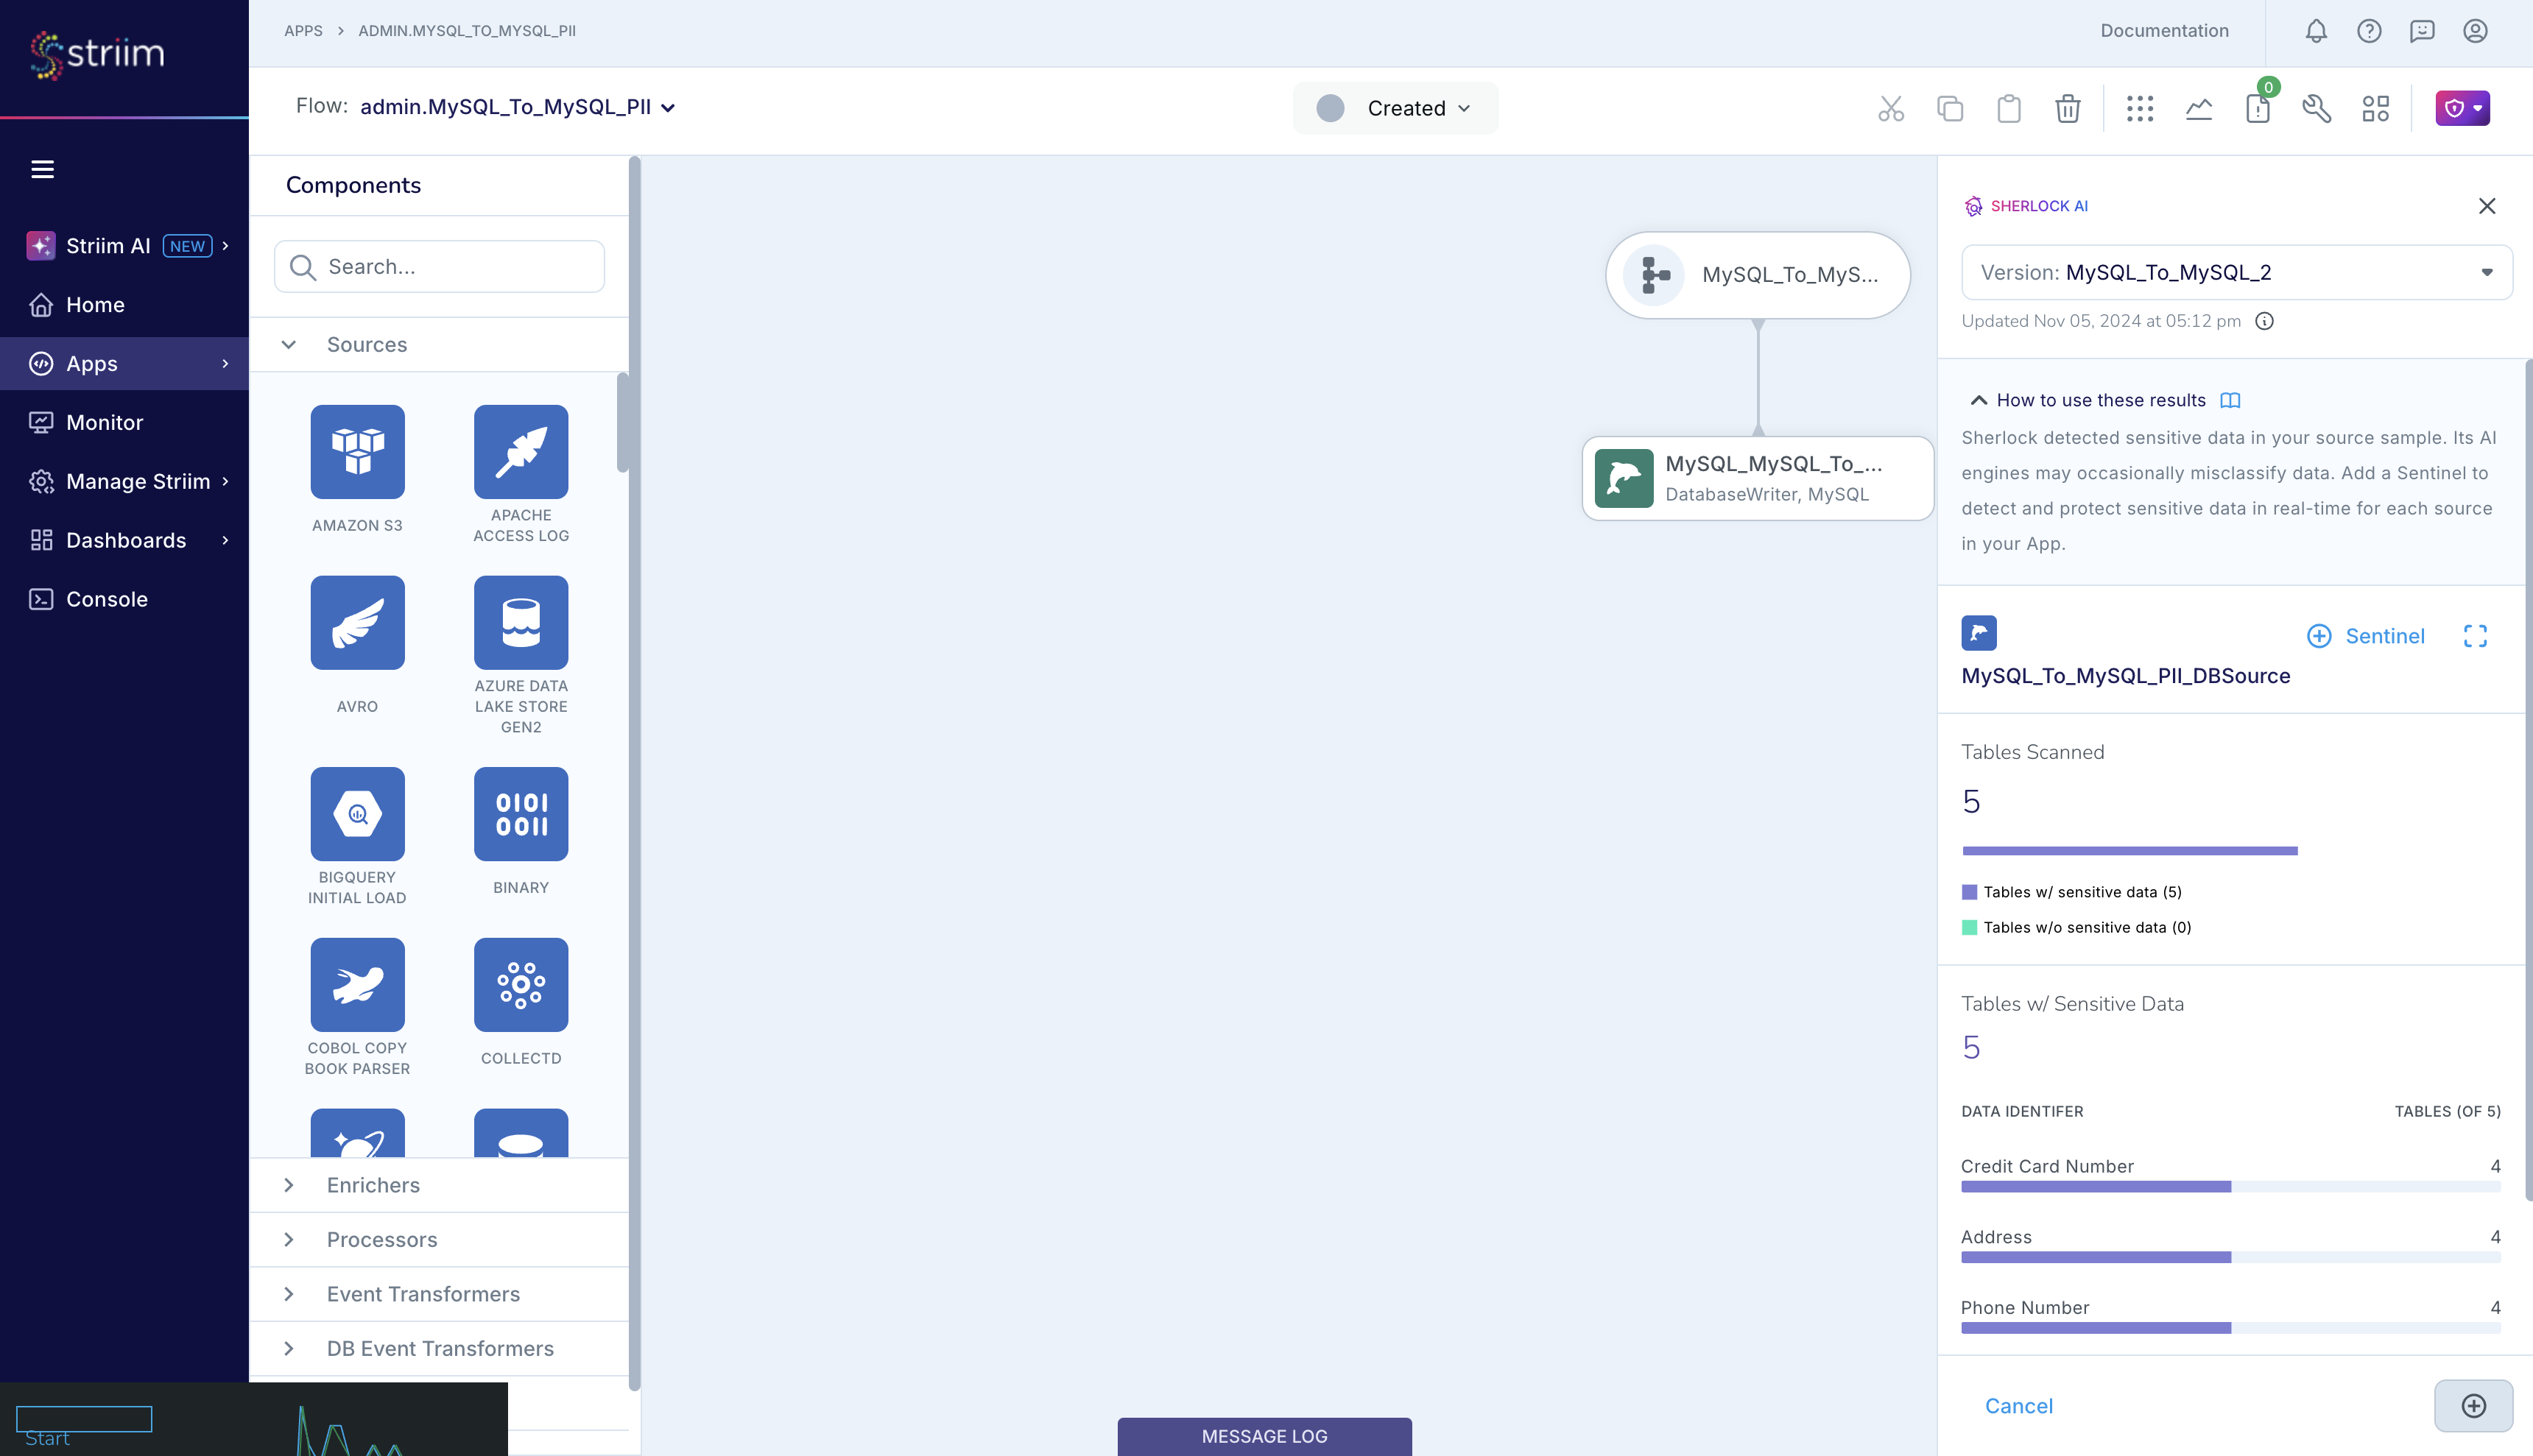Select the Avro source component
The width and height of the screenshot is (2533, 1456).
point(356,622)
